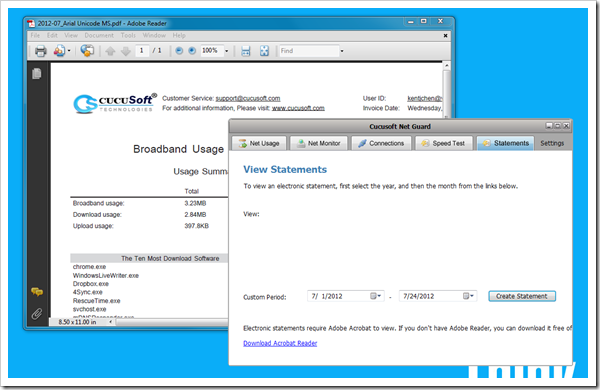Open the Find options dropdown arrow
Image resolution: width=600 pixels, height=390 pixels.
342,51
